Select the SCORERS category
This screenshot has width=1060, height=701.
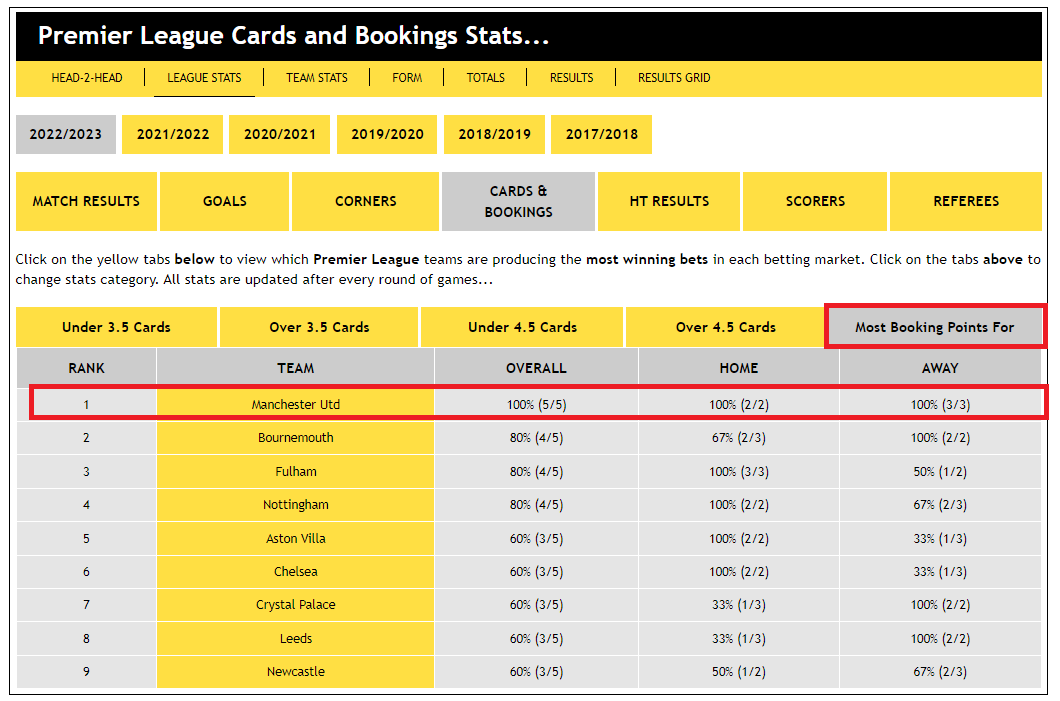click(x=814, y=200)
